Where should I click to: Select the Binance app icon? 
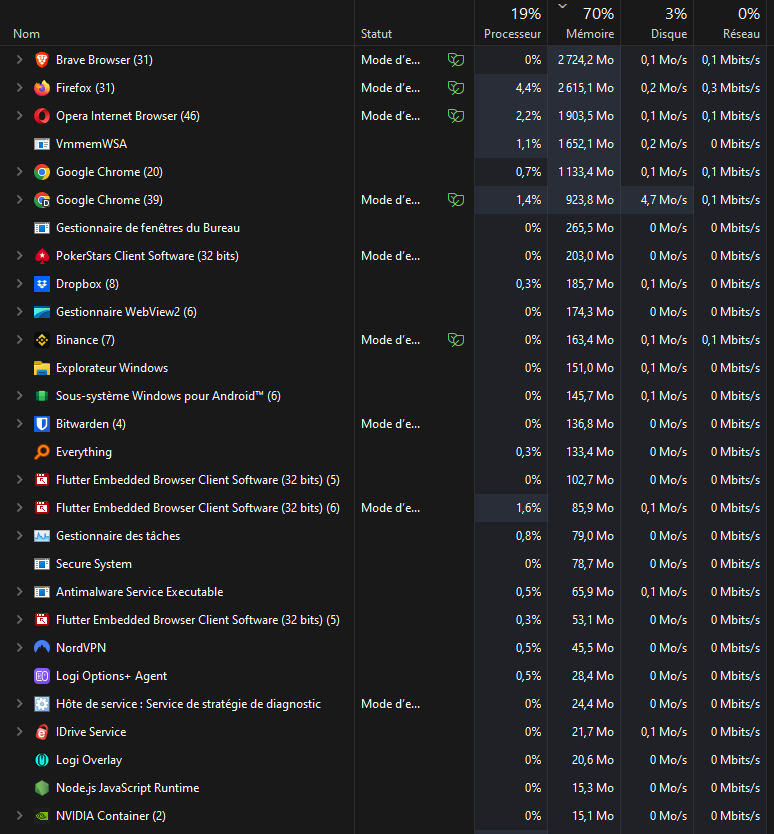(x=42, y=340)
